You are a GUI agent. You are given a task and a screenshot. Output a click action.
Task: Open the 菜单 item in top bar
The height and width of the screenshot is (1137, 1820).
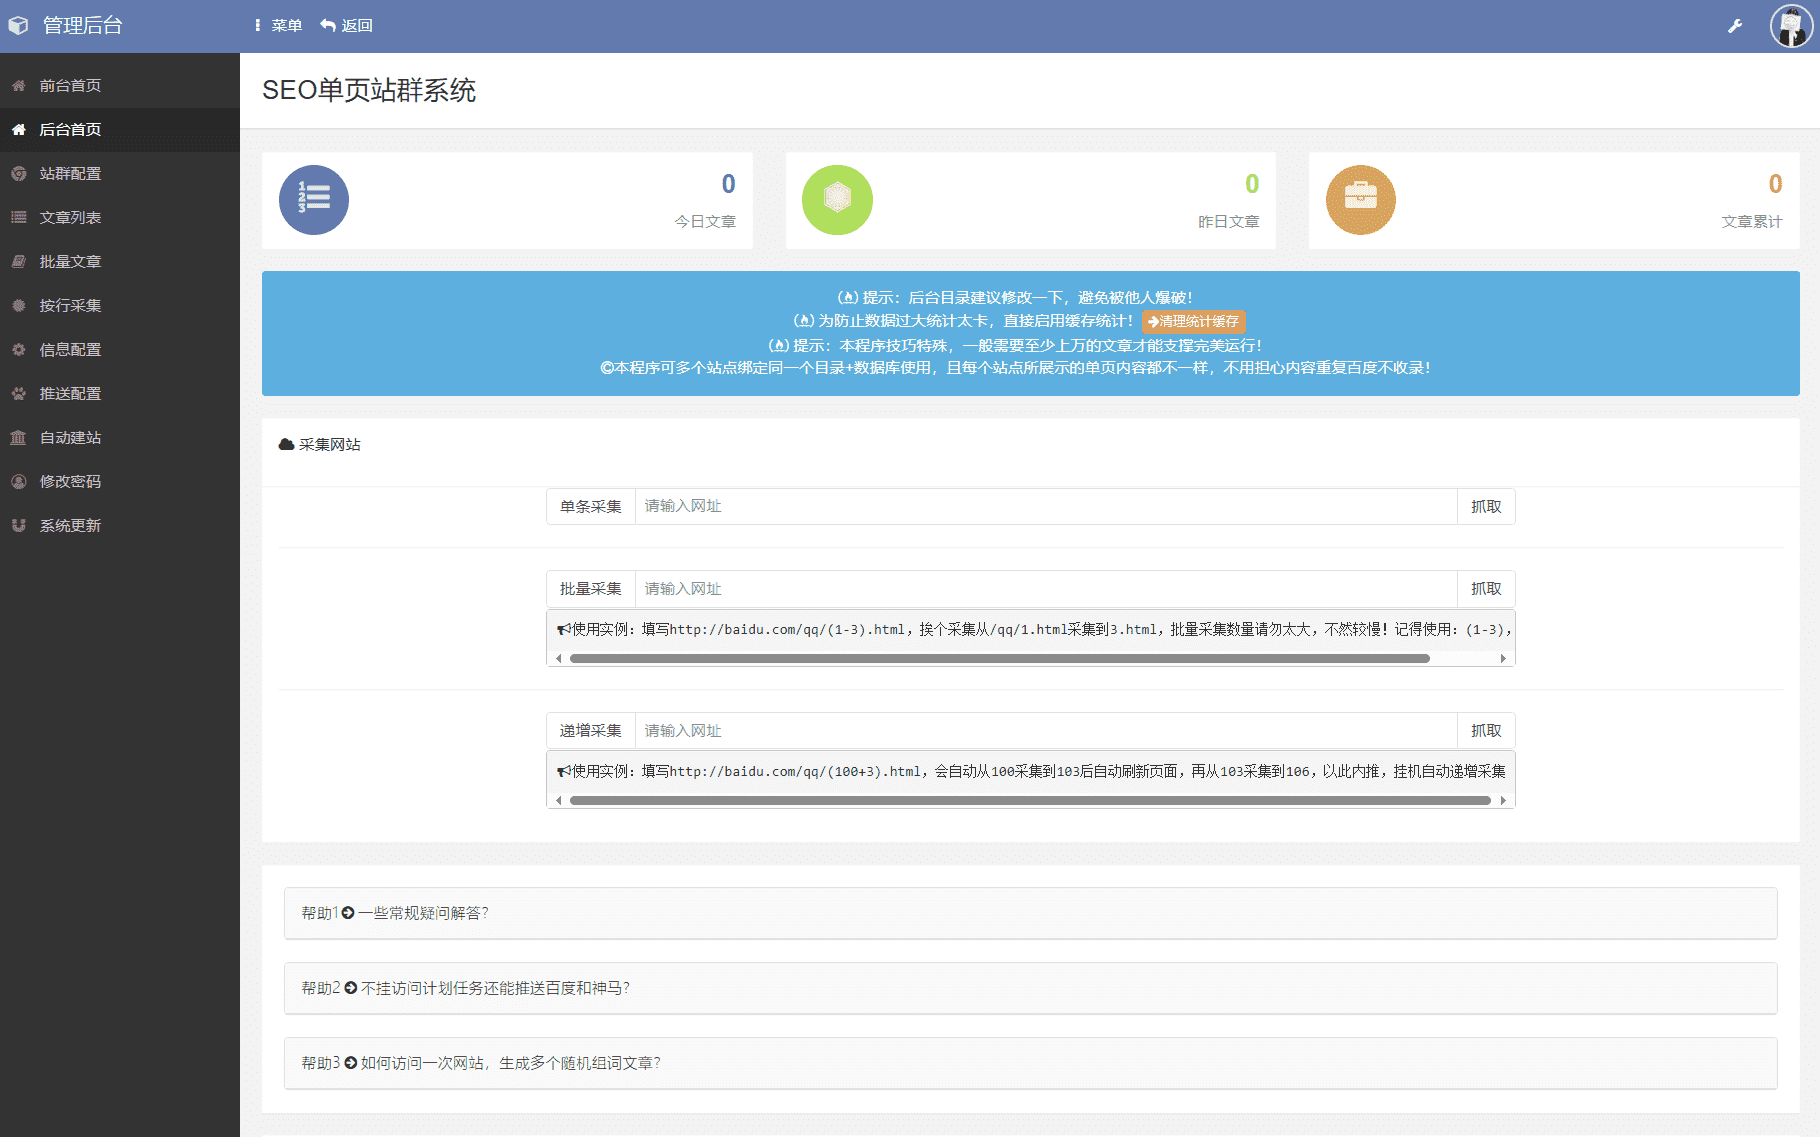tap(283, 26)
